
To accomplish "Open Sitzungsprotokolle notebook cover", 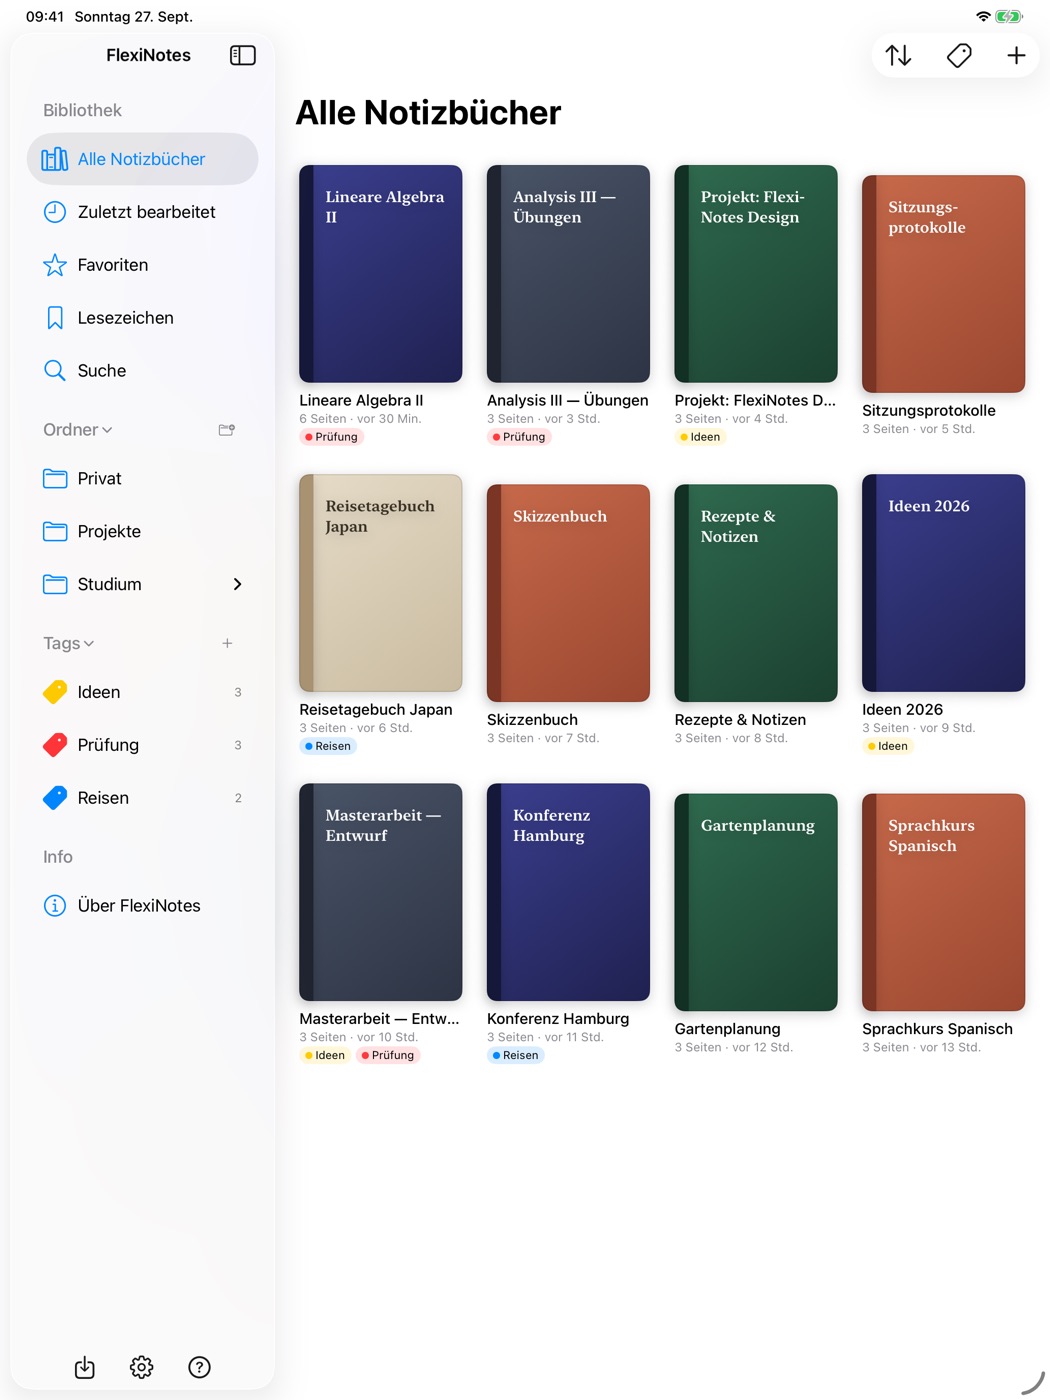I will pos(944,284).
